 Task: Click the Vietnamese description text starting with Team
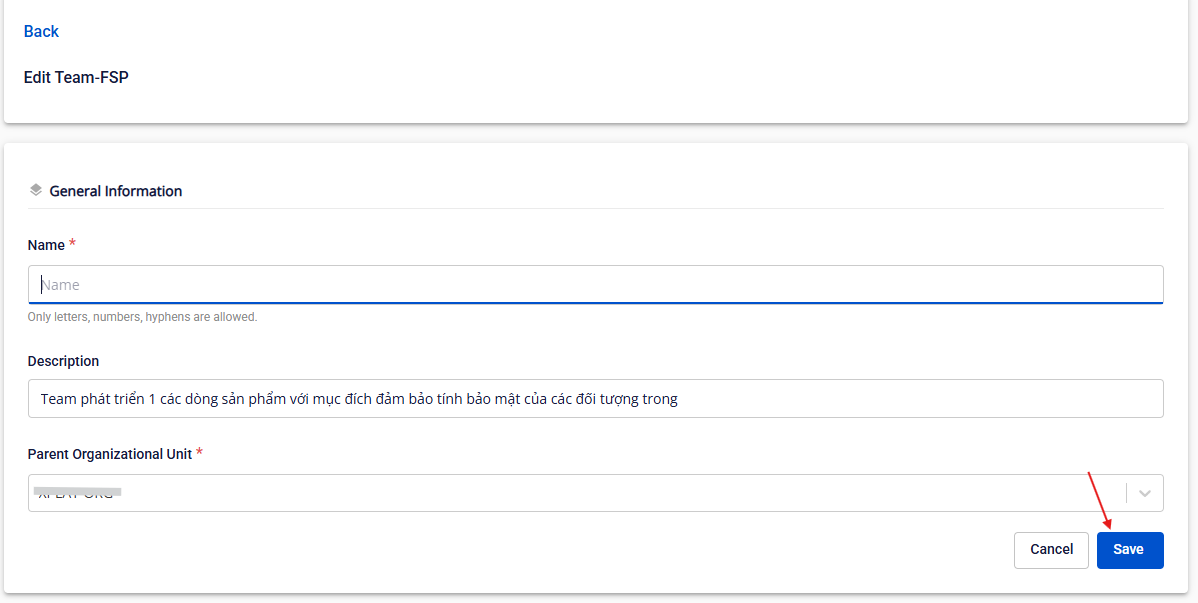tap(358, 399)
